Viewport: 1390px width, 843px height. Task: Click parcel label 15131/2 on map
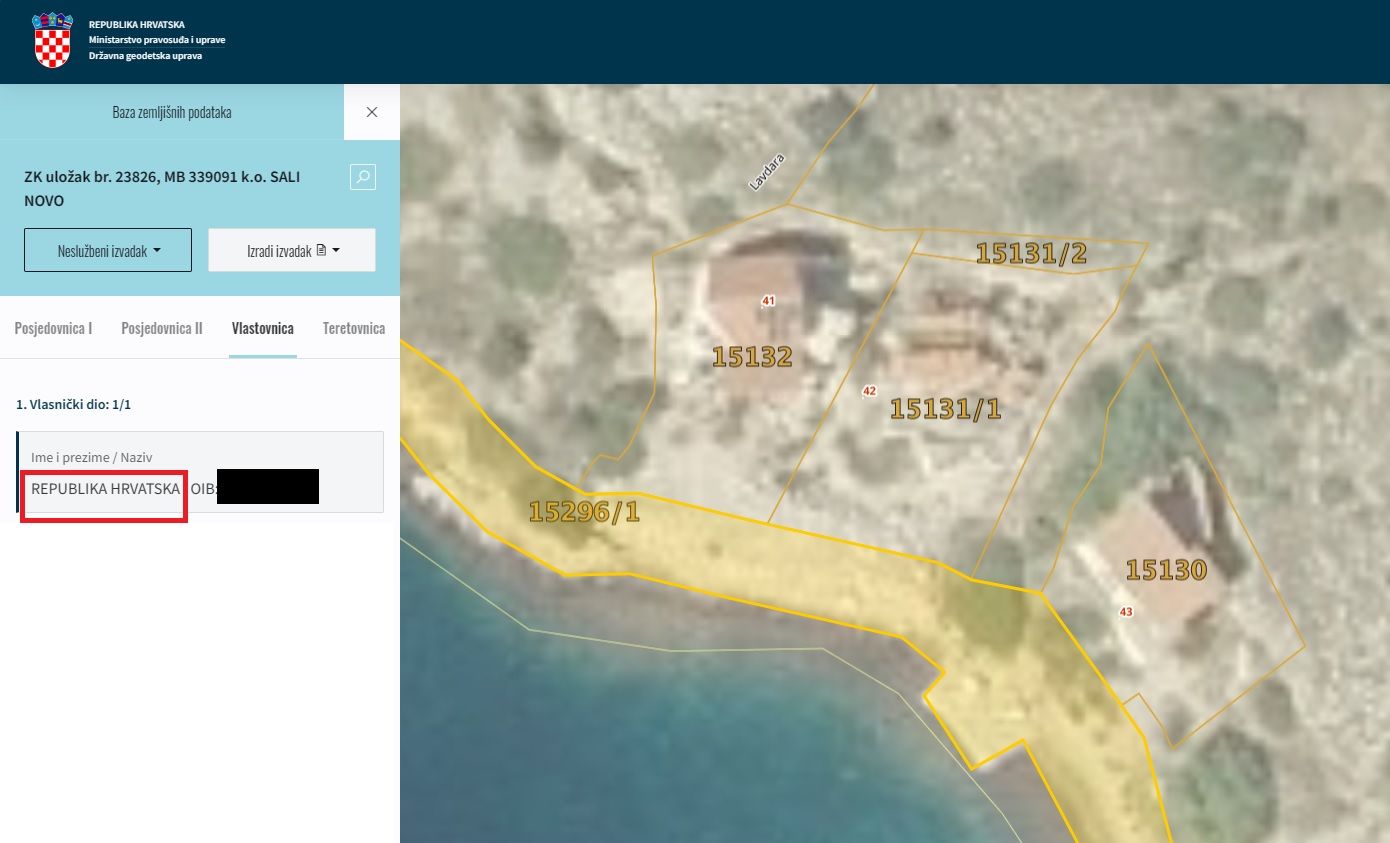point(1030,254)
